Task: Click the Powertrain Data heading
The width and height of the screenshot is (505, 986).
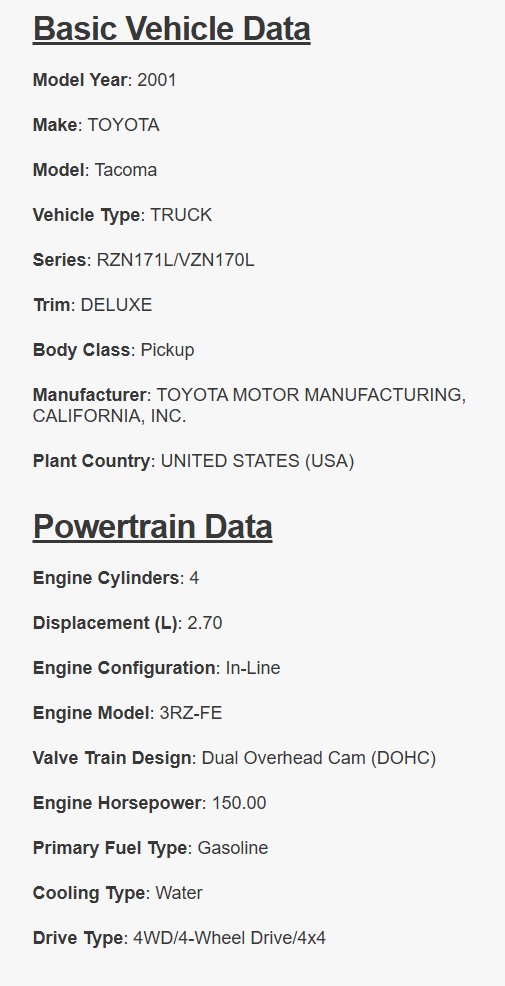Action: click(x=152, y=527)
